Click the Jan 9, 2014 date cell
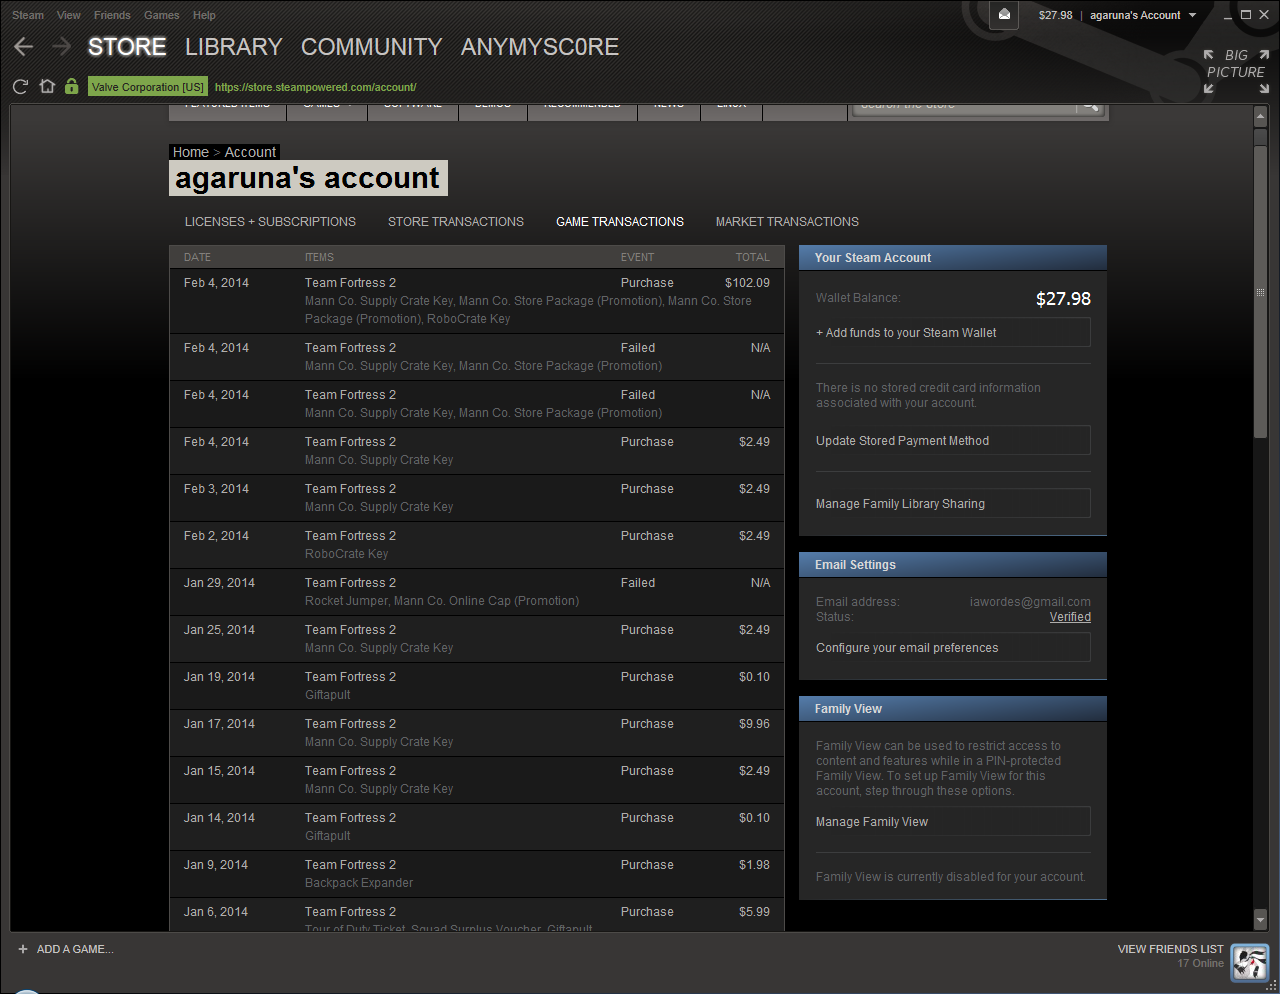 [216, 865]
